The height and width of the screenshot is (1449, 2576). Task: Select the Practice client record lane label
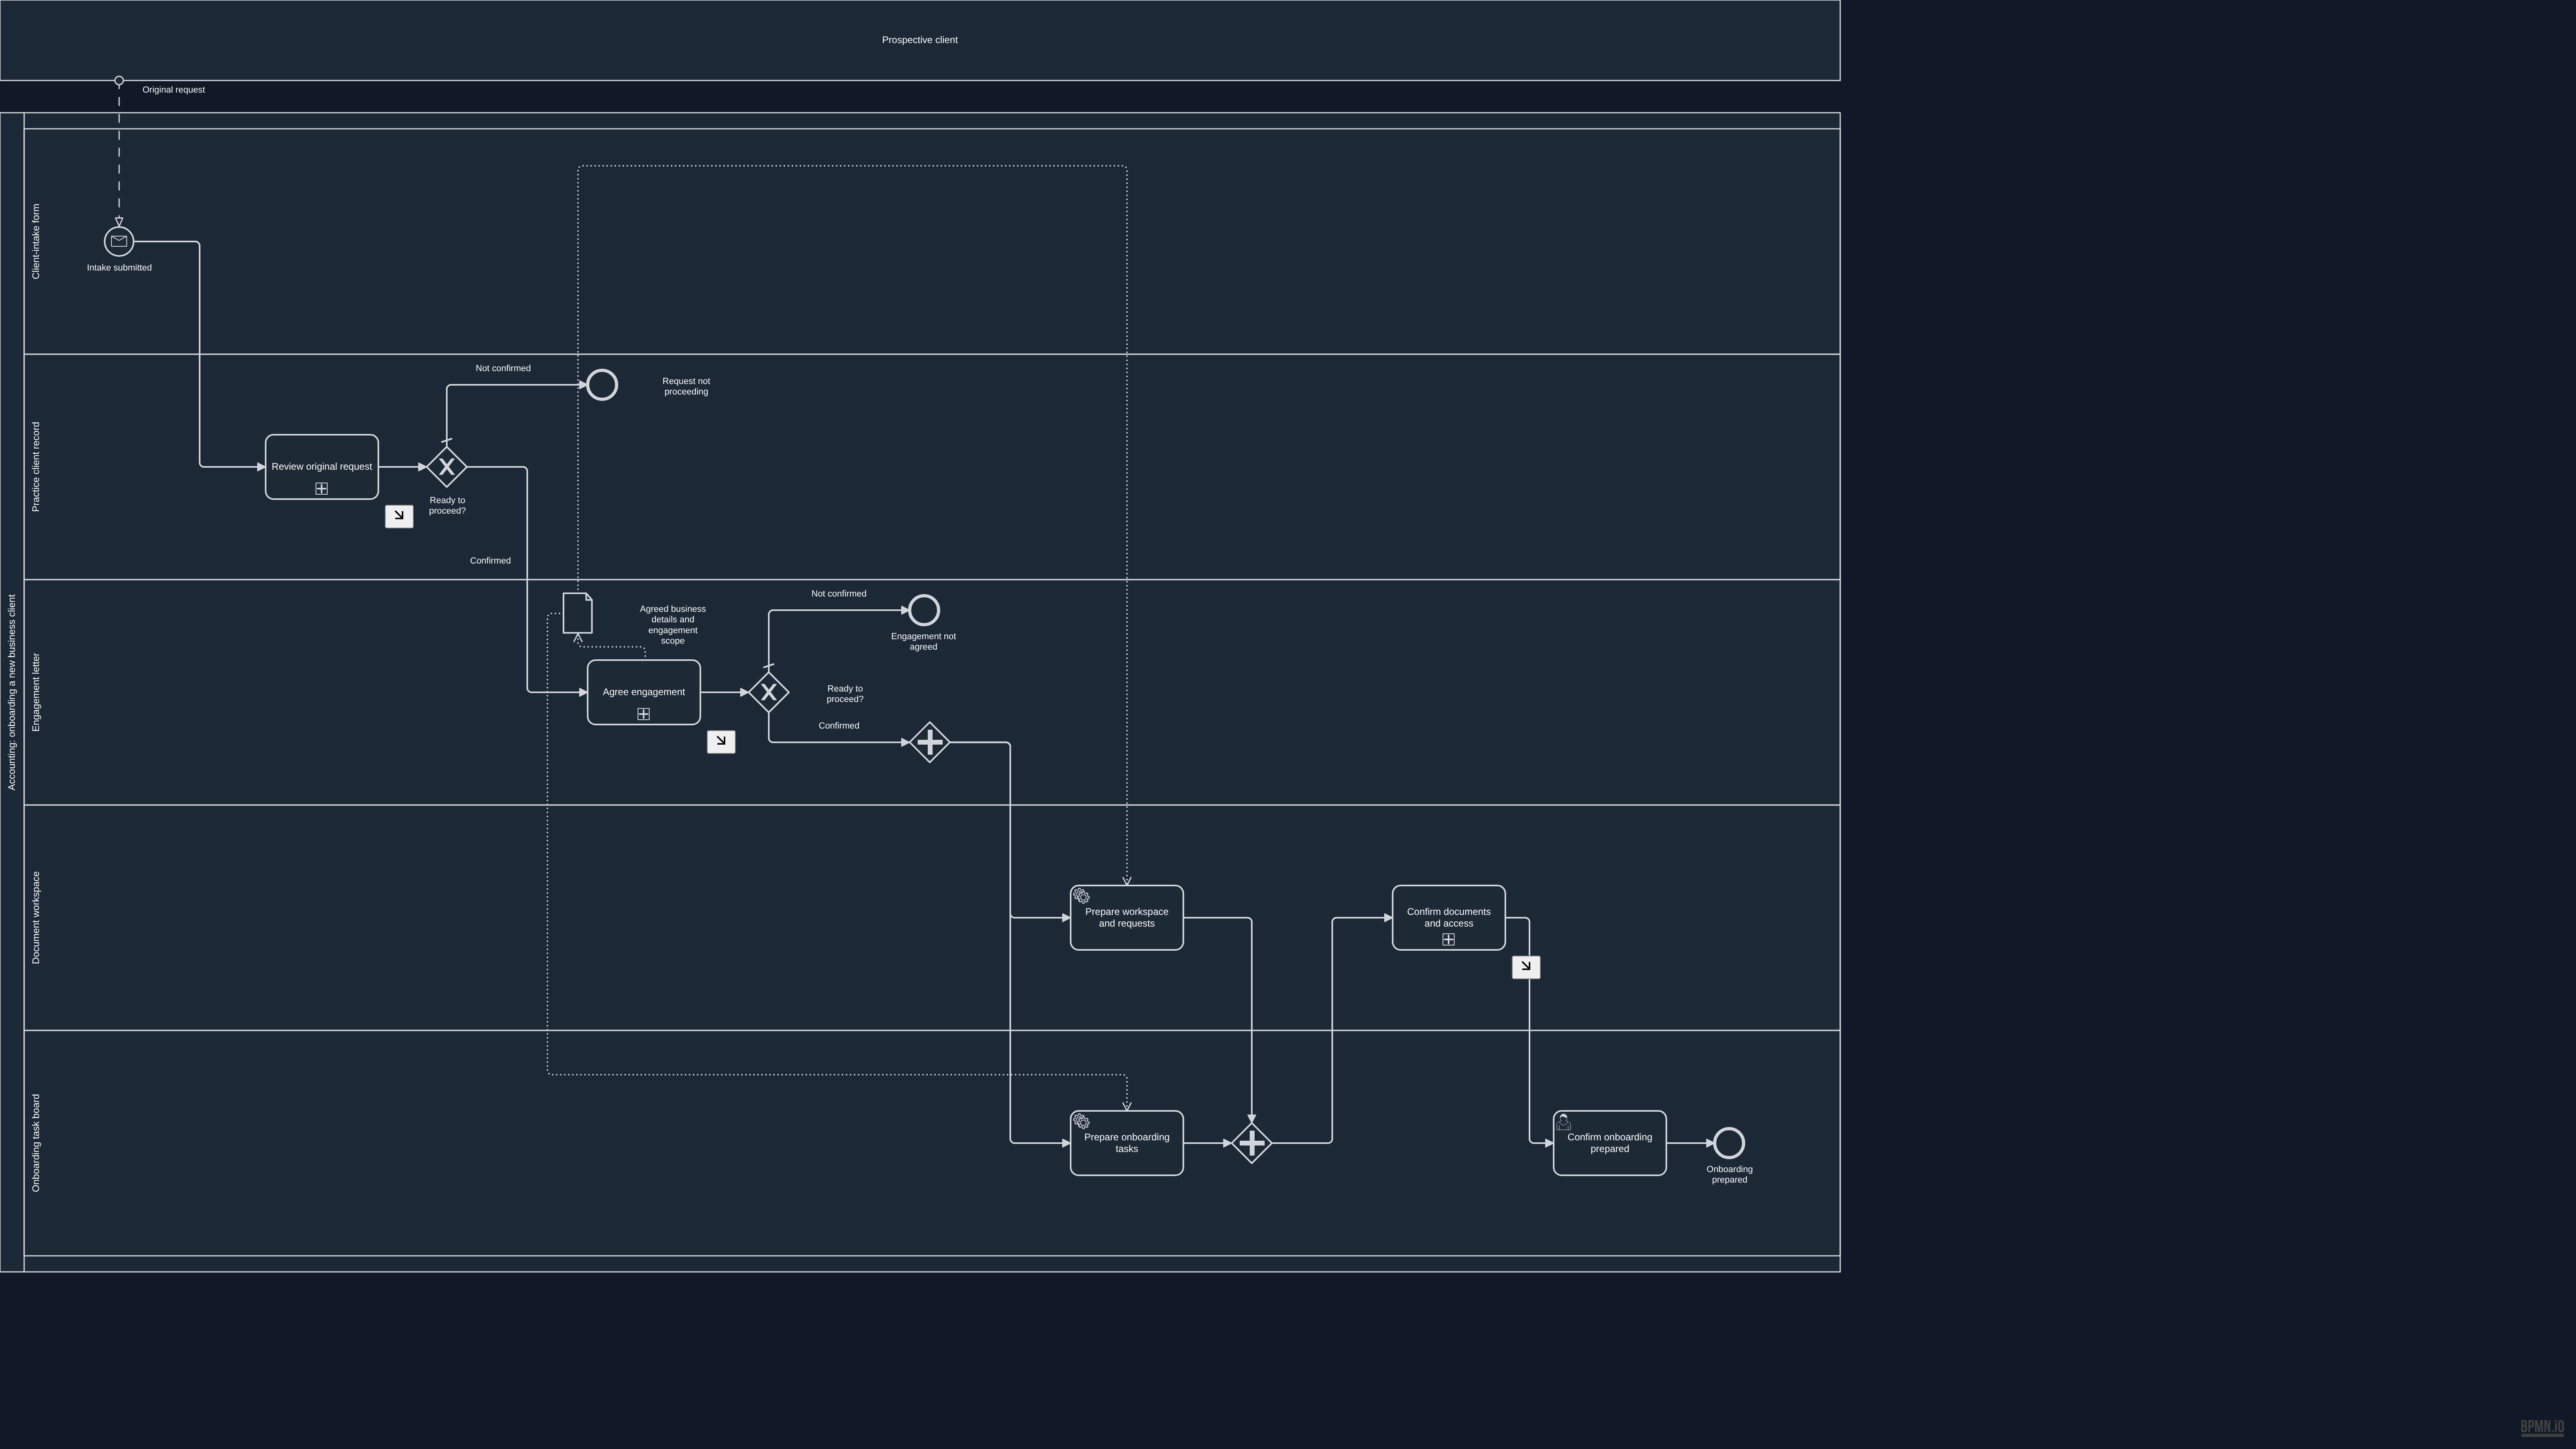pos(36,467)
